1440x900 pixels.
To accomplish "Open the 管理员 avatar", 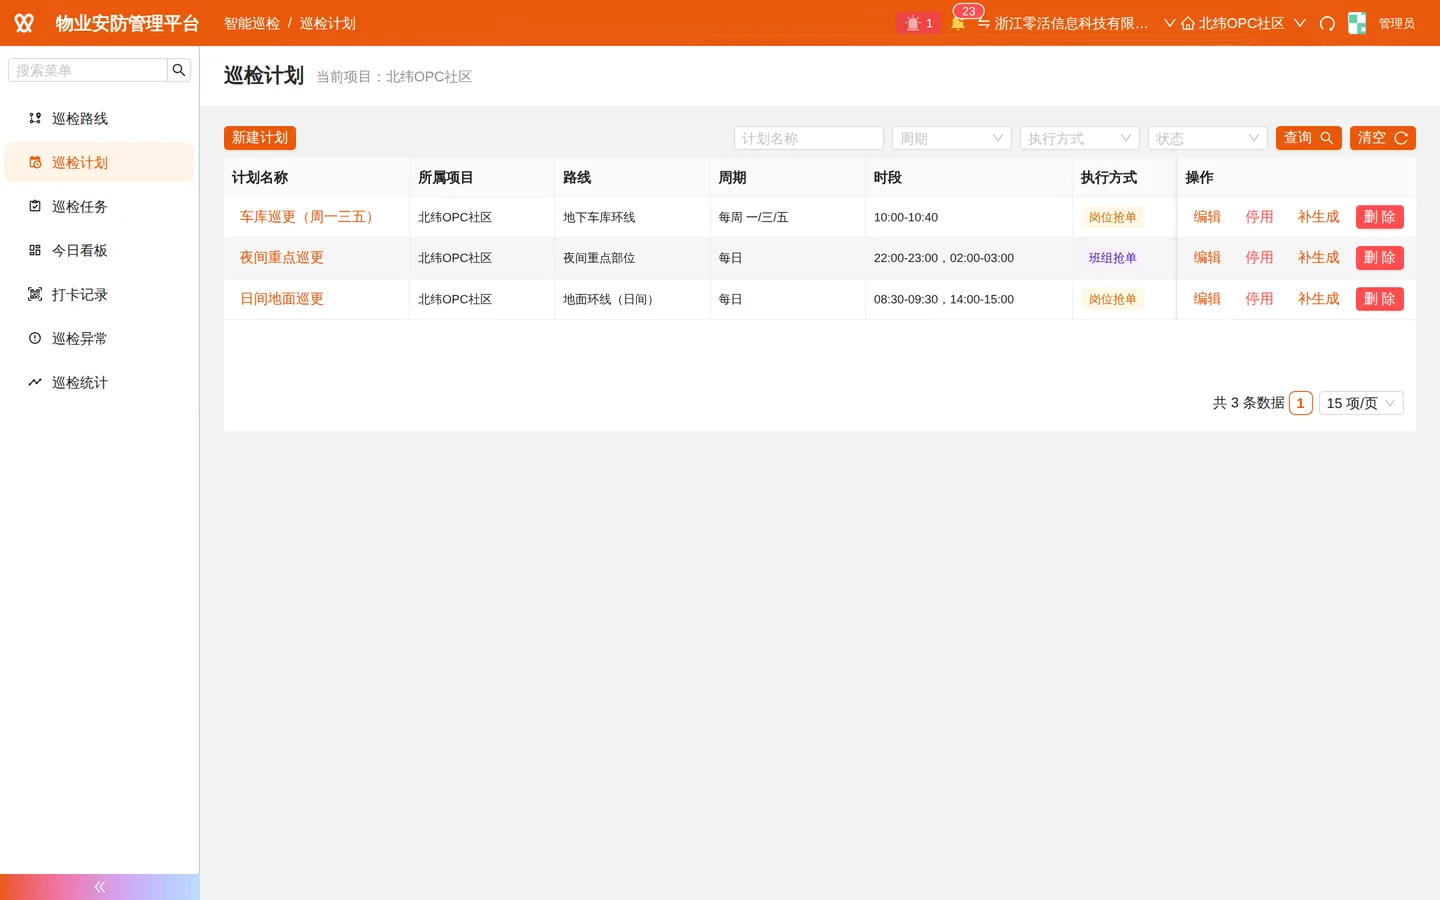I will point(1357,23).
